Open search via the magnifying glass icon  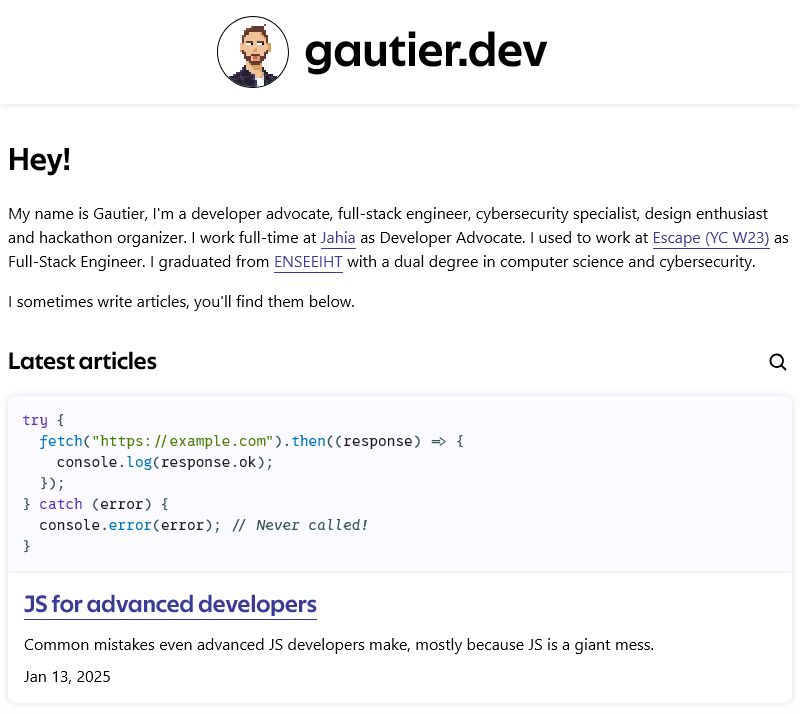(x=778, y=362)
